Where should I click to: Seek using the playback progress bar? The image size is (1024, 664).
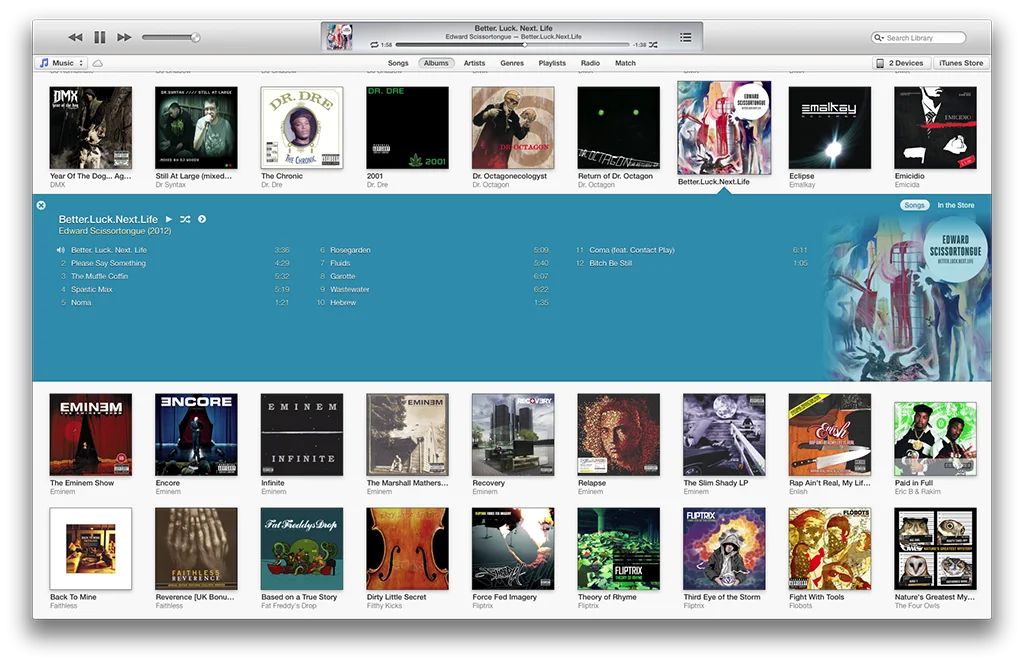512,45
